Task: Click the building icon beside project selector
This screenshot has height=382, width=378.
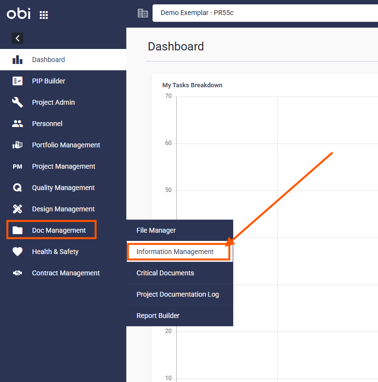Action: click(143, 13)
